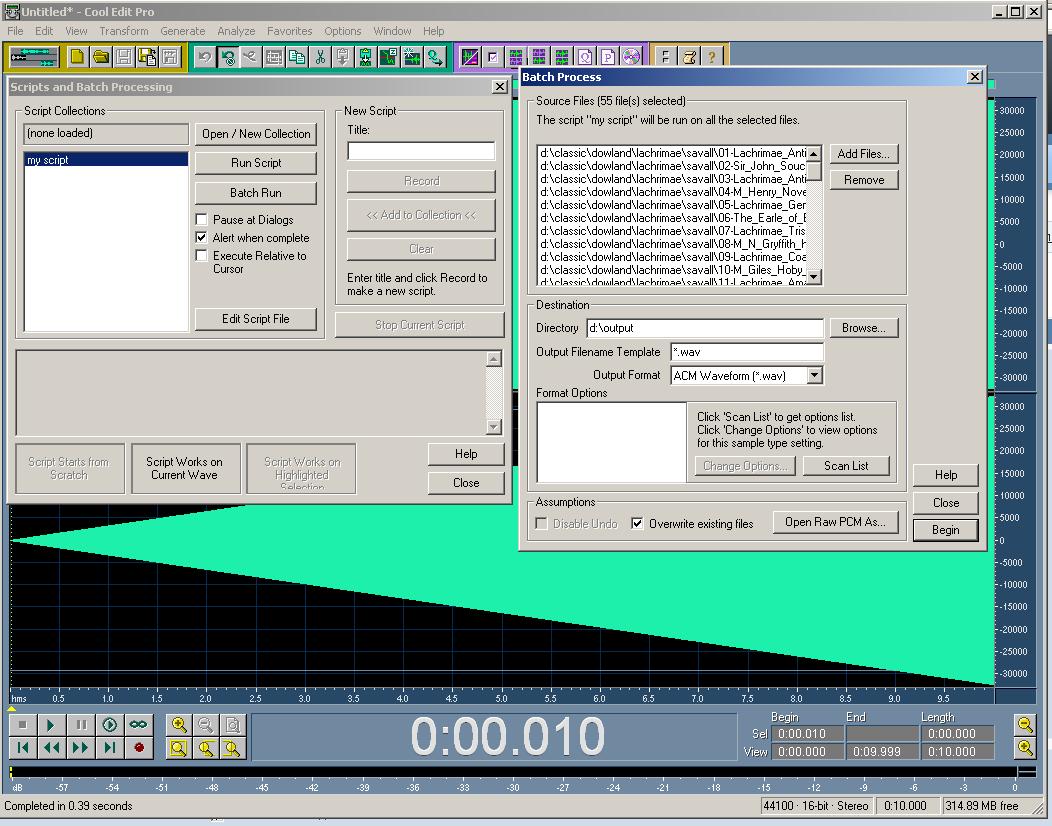Click the CD disc toolbar icon
Image resolution: width=1052 pixels, height=826 pixels.
click(631, 57)
